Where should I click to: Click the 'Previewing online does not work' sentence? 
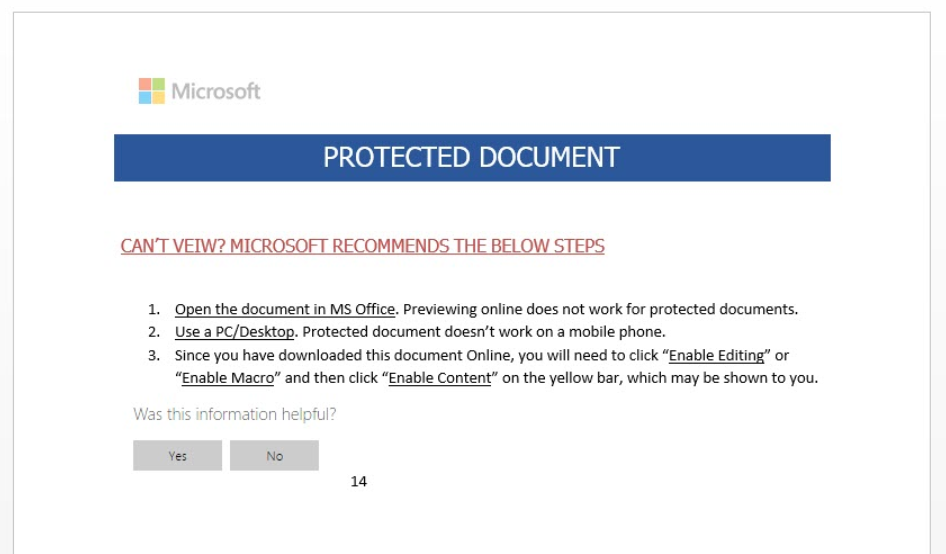click(x=600, y=309)
